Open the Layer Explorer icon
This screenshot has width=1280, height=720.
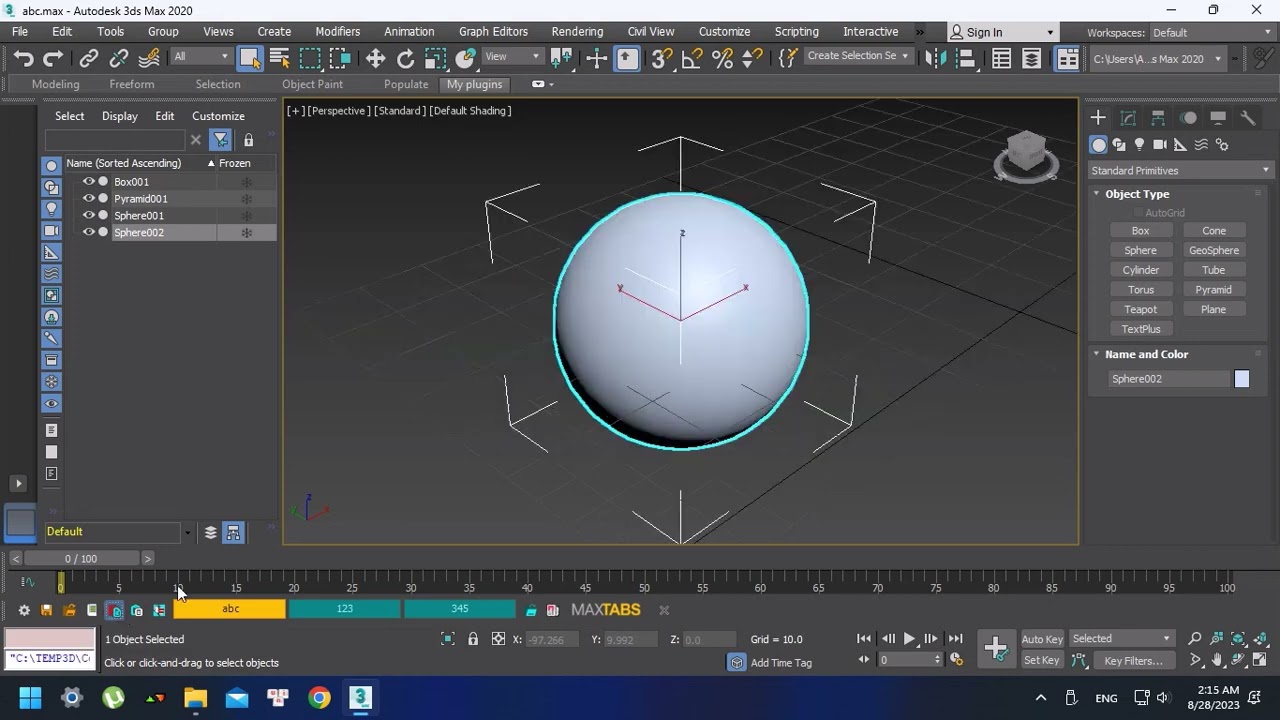click(1032, 59)
